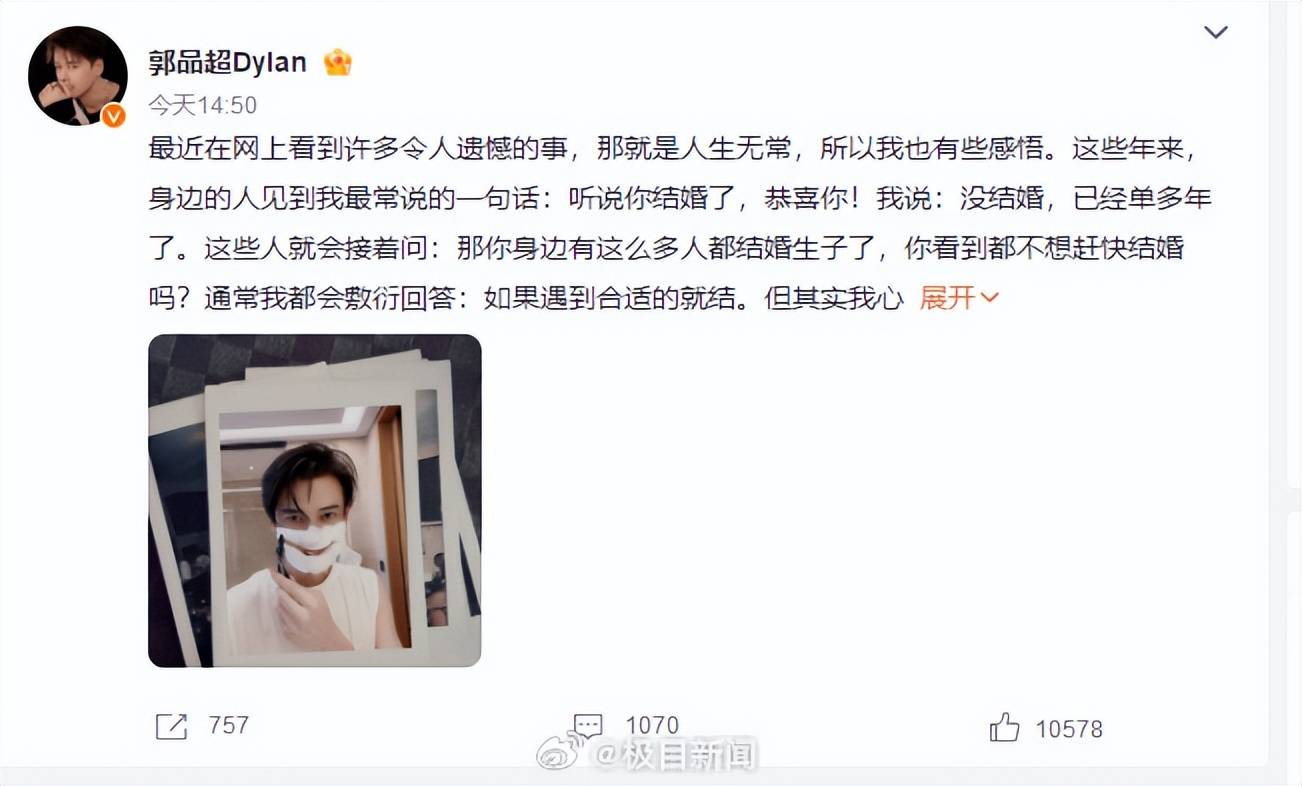Open the attached shaving selfie photo

(x=315, y=500)
